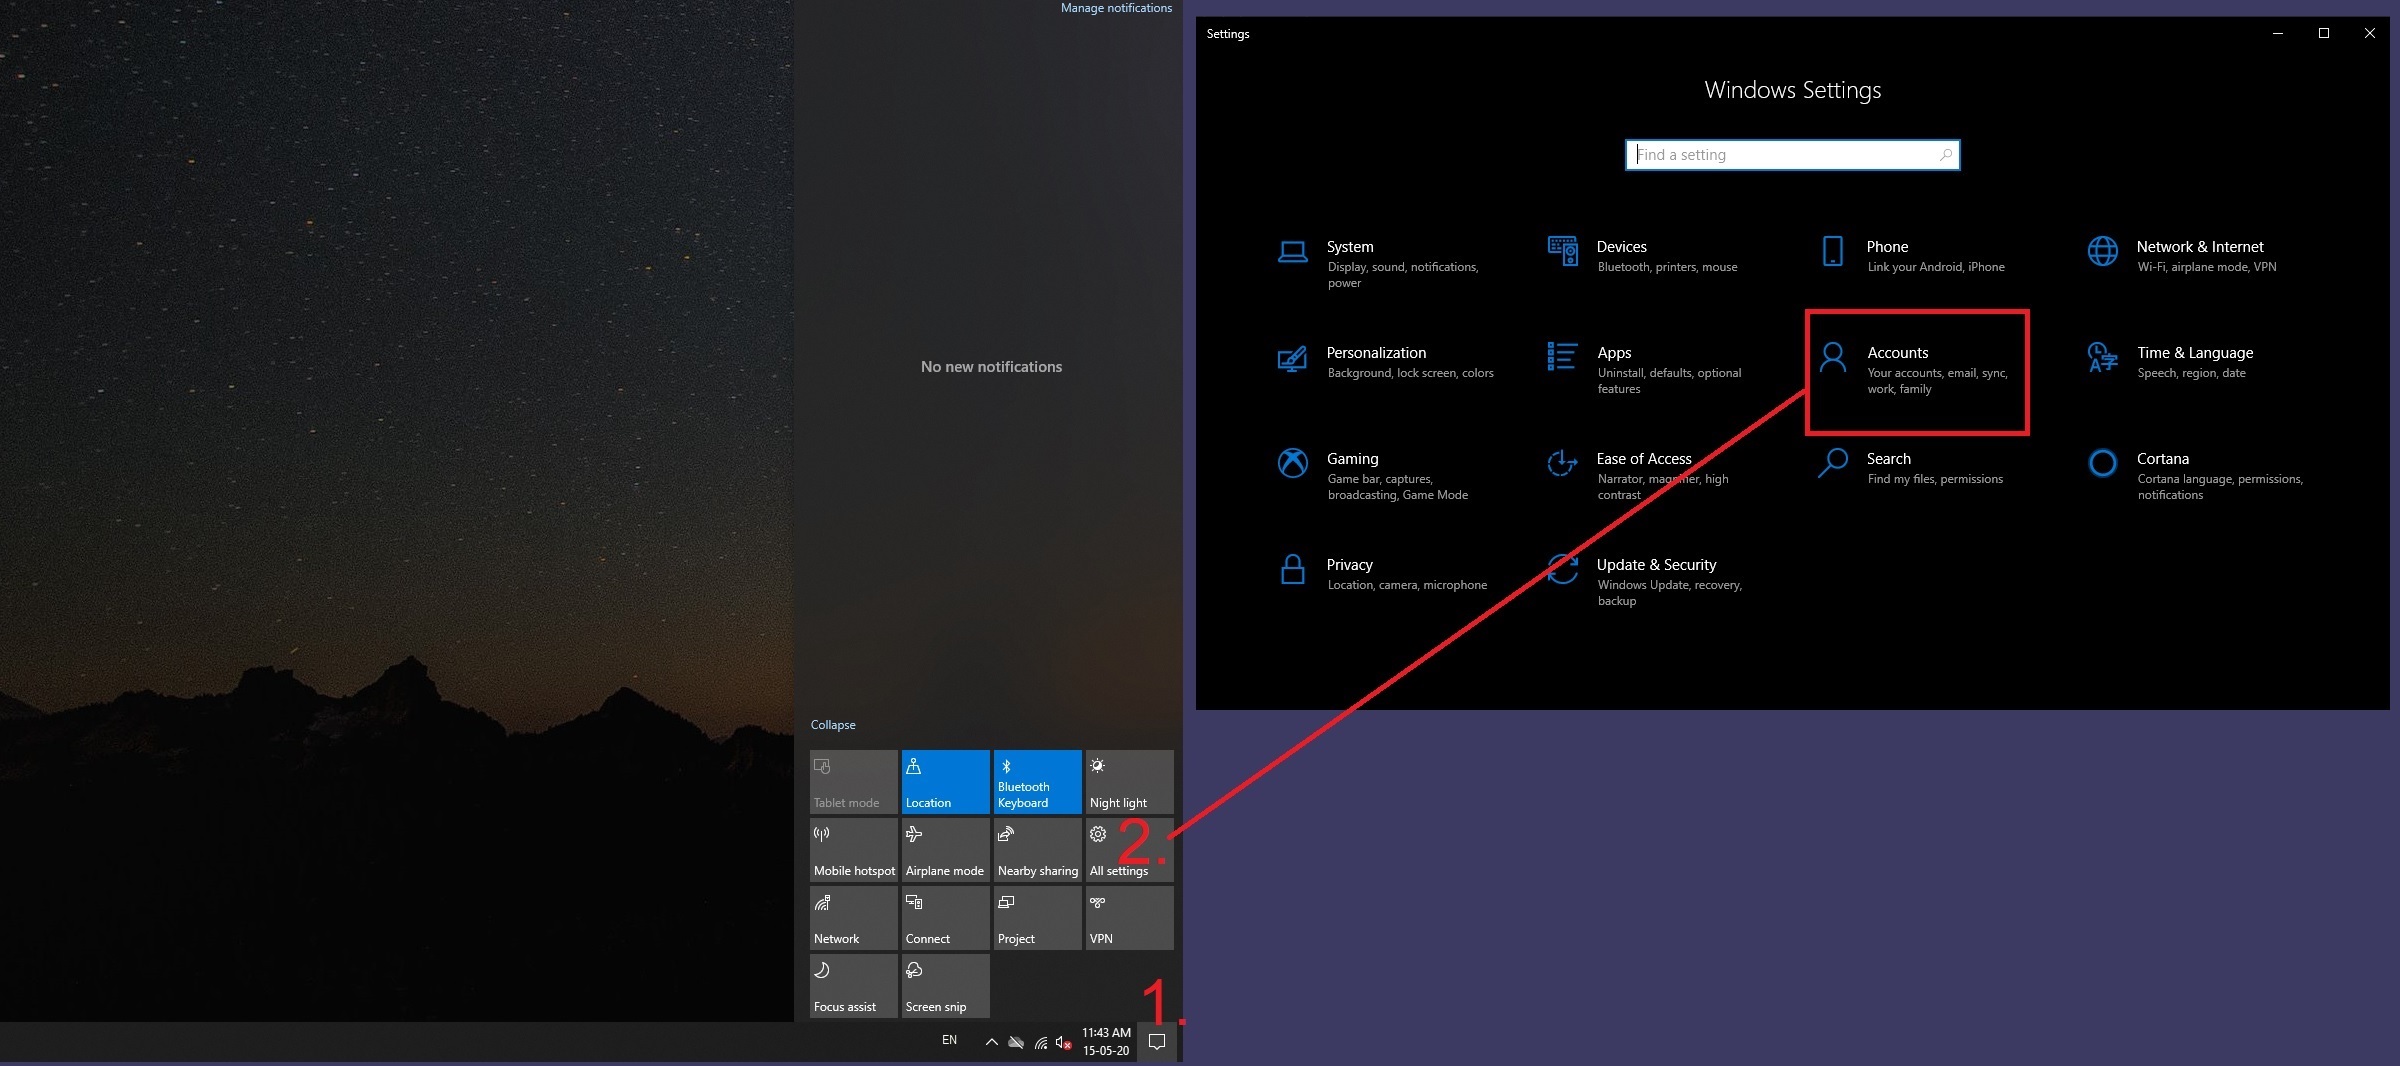Turn off the Location quick action

[945, 782]
